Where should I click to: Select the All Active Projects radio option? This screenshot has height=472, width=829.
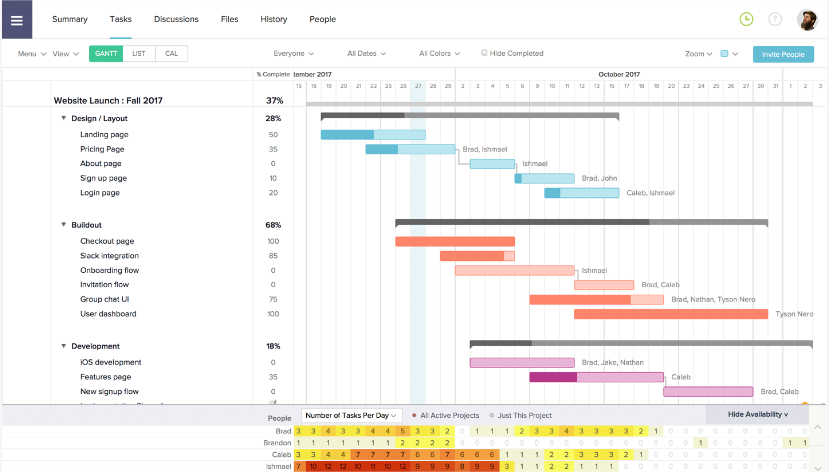(414, 415)
